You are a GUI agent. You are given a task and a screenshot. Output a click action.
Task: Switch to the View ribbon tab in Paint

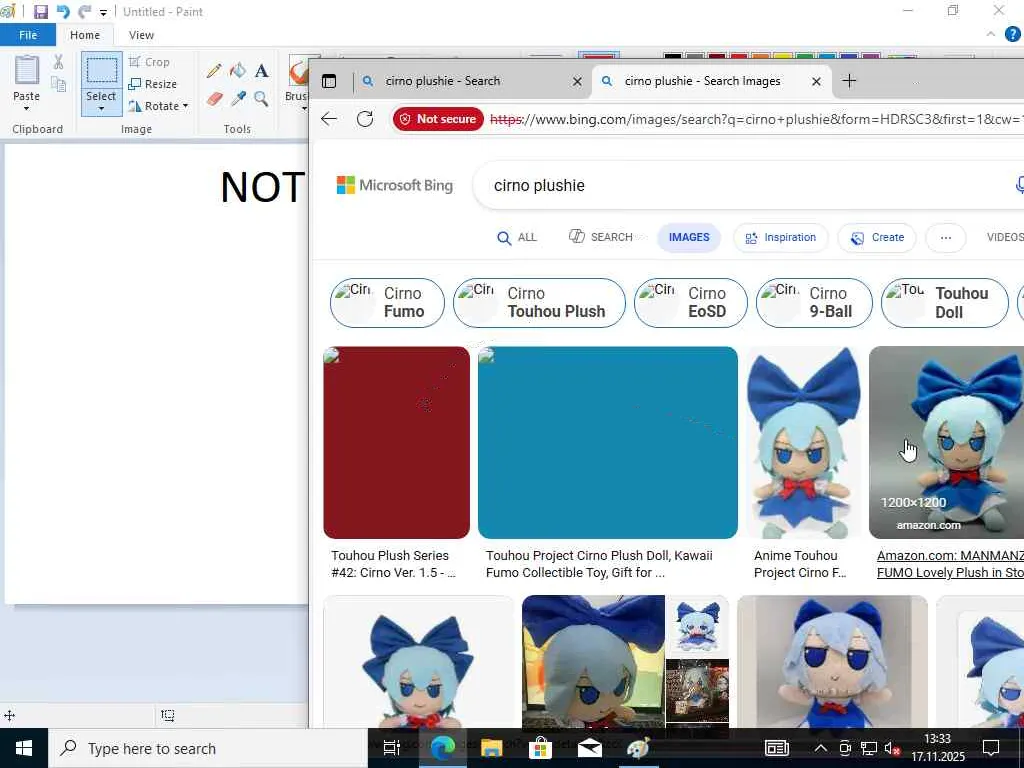tap(141, 35)
